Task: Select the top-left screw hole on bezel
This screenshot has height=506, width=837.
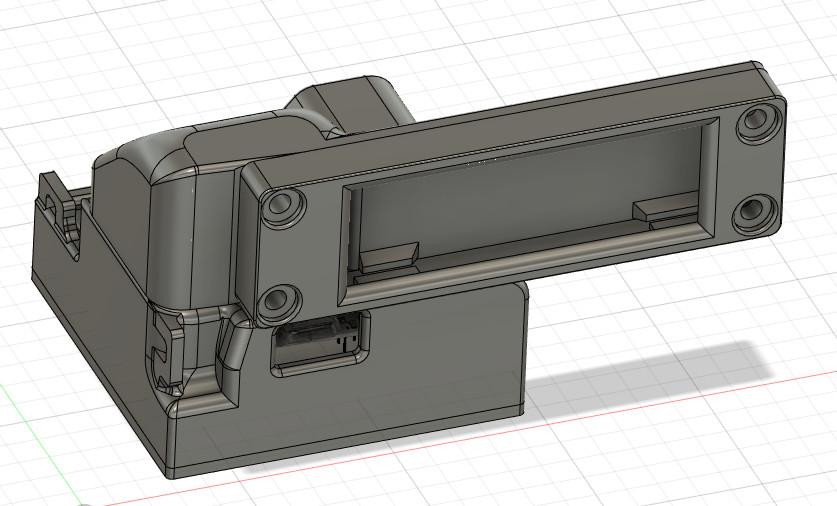Action: (x=284, y=207)
